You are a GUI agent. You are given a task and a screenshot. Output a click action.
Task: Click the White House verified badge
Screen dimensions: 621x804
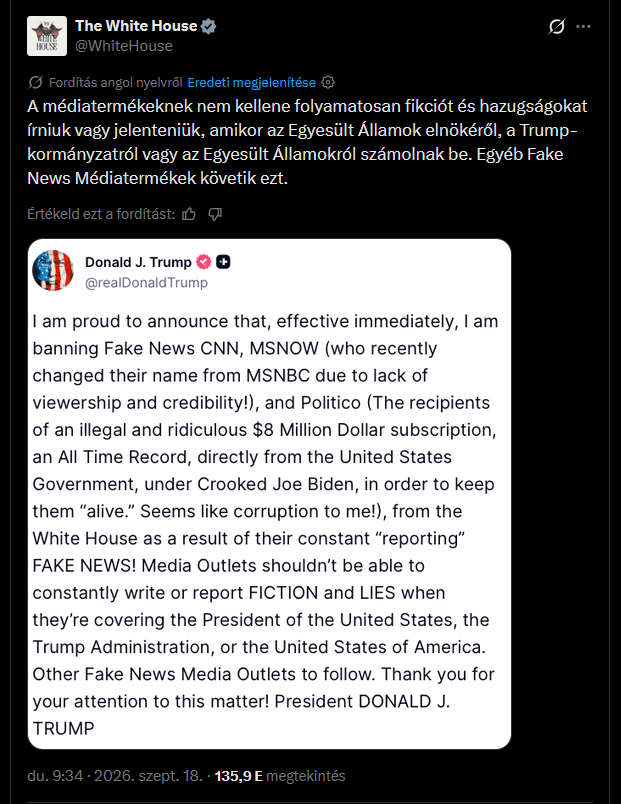tap(208, 26)
